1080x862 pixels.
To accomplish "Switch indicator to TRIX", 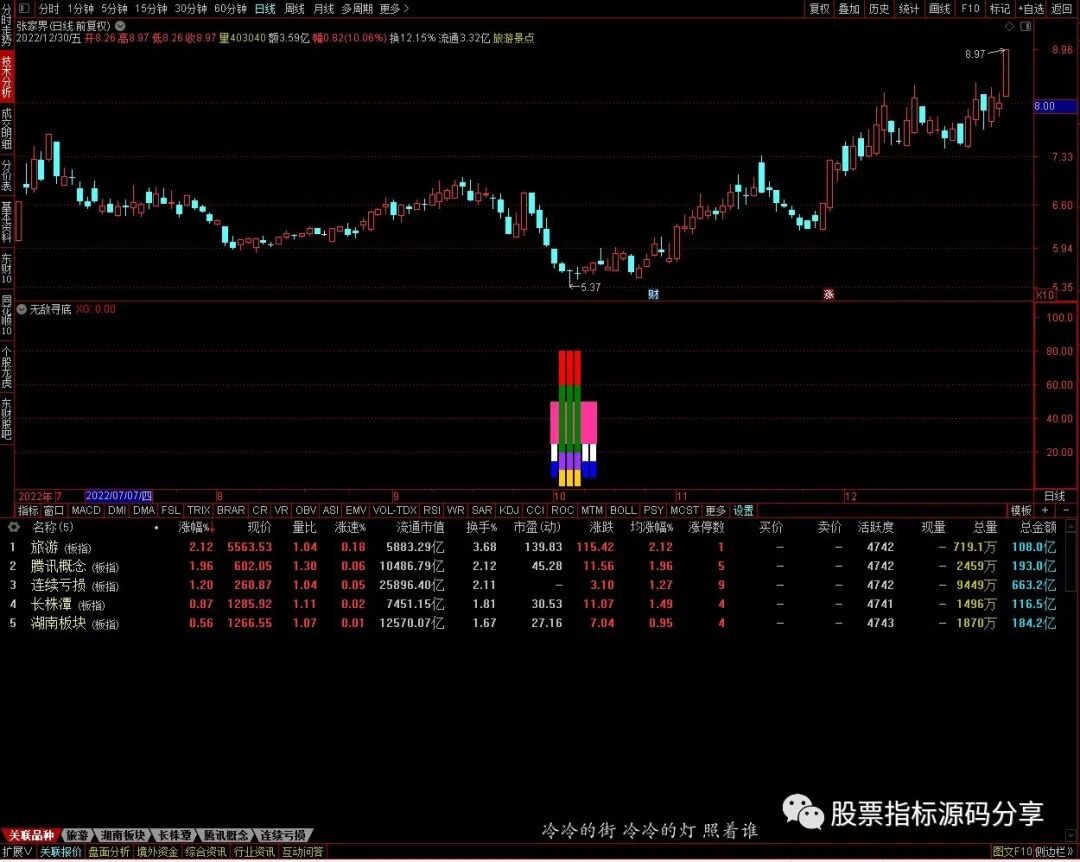I will [x=198, y=511].
